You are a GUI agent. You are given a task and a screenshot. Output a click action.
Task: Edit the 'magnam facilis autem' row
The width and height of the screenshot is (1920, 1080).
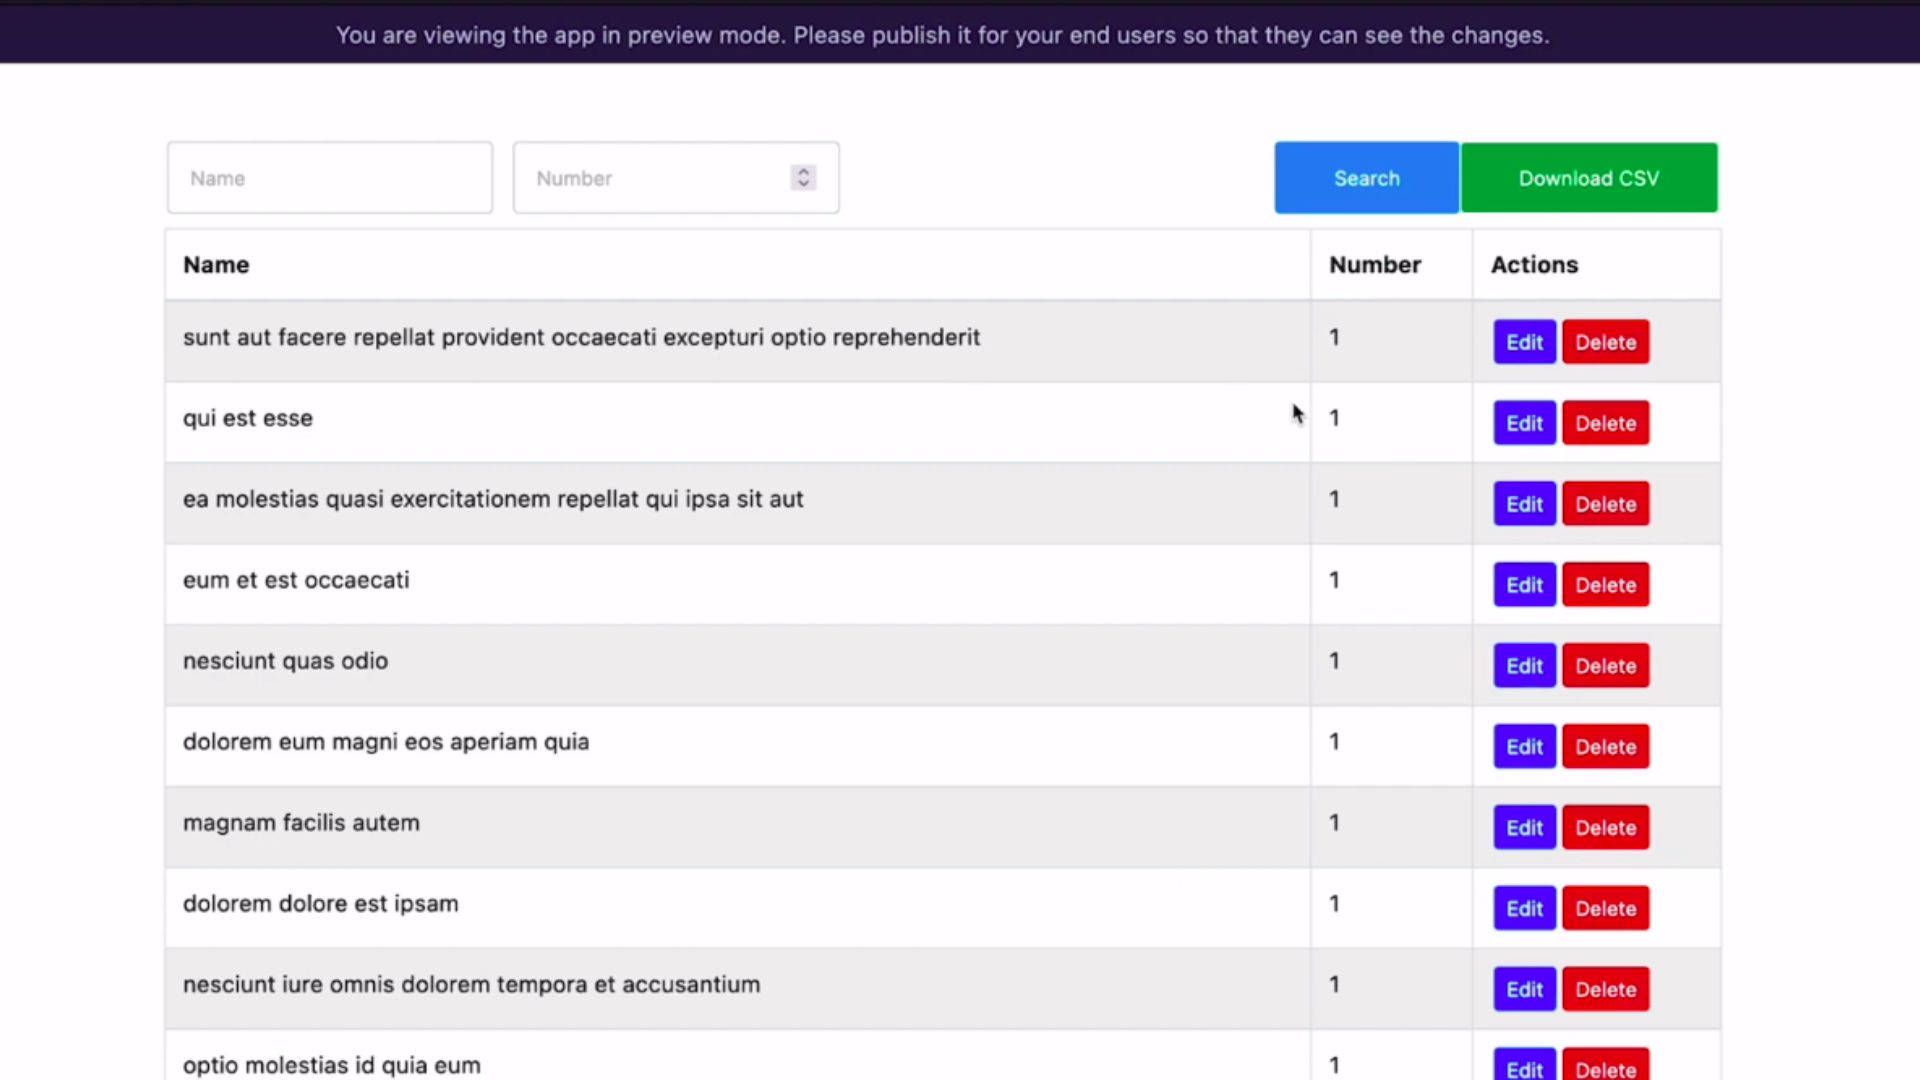click(1525, 828)
